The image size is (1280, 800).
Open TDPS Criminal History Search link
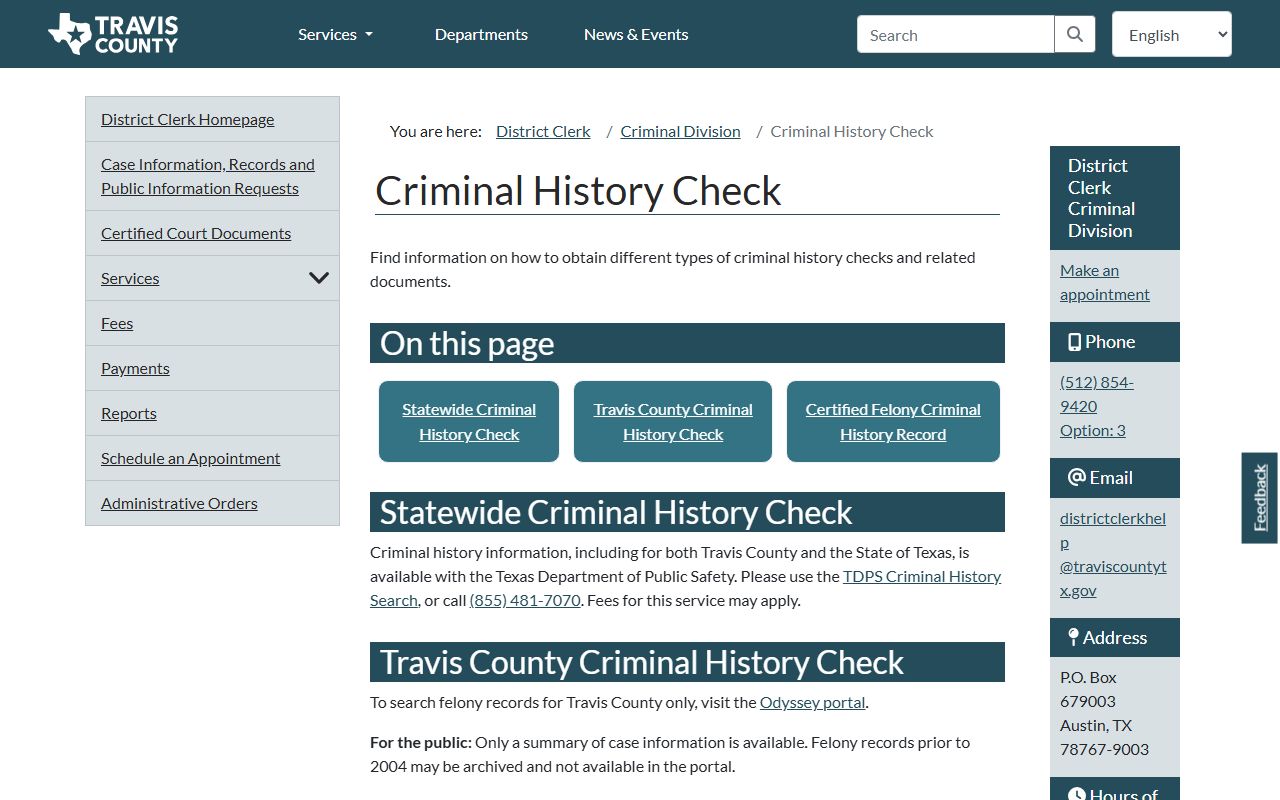tap(922, 576)
